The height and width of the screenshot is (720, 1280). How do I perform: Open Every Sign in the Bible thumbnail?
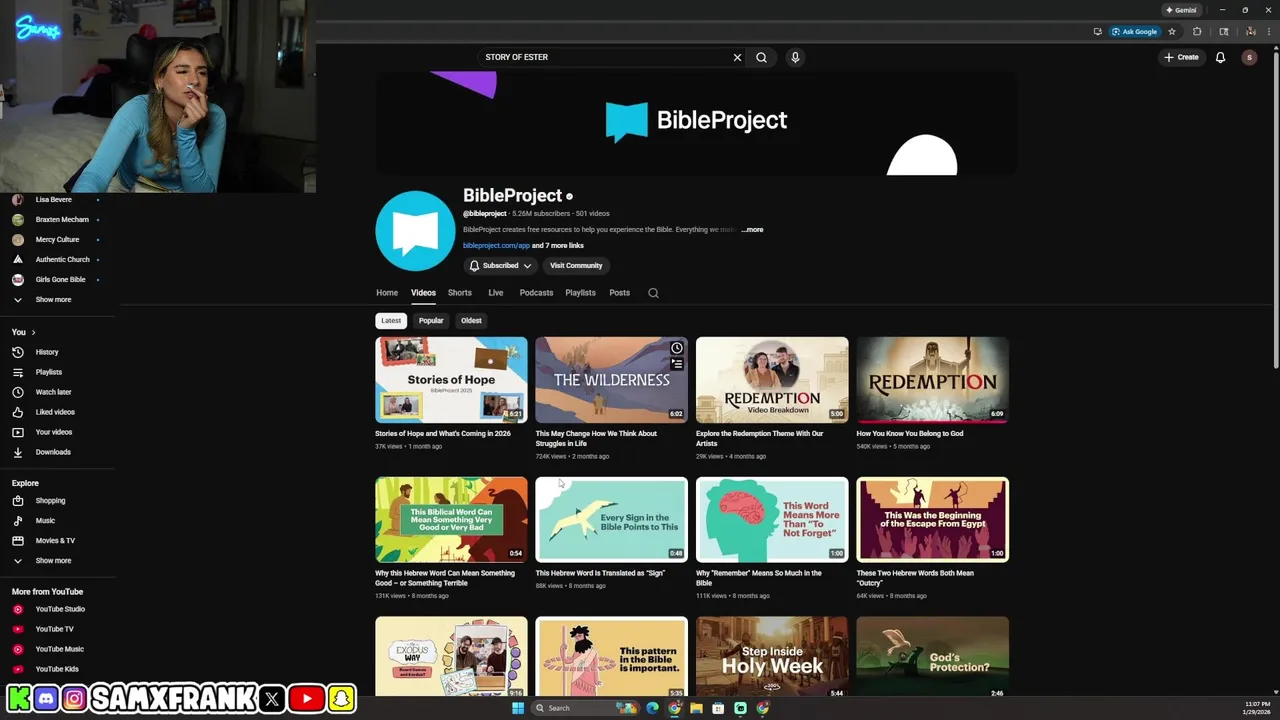(x=611, y=520)
